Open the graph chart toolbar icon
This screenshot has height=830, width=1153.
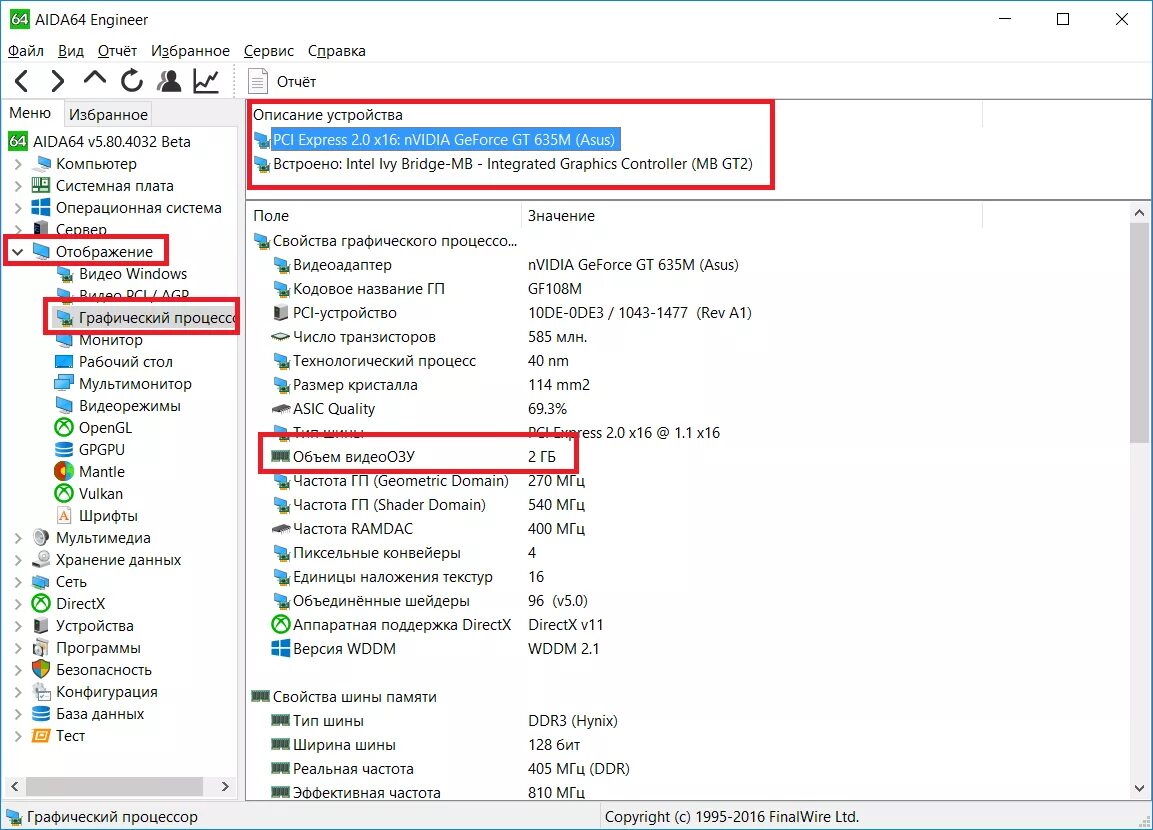coord(207,81)
